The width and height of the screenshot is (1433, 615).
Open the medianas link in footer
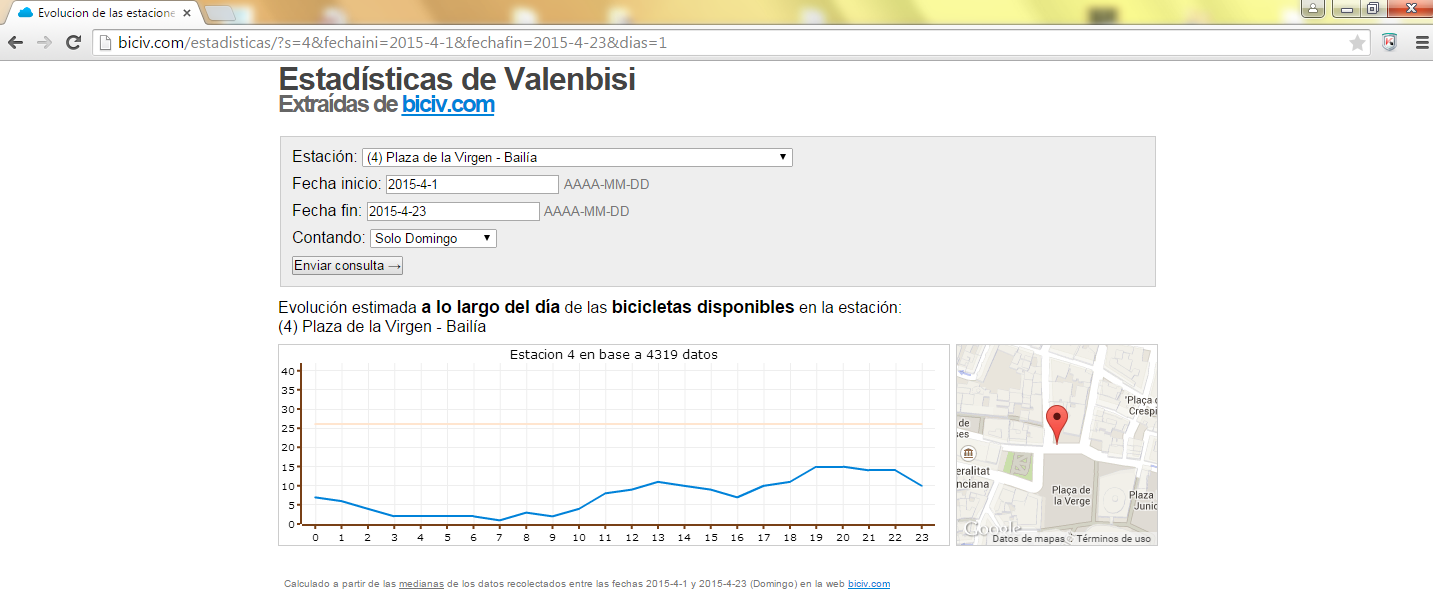tap(421, 583)
